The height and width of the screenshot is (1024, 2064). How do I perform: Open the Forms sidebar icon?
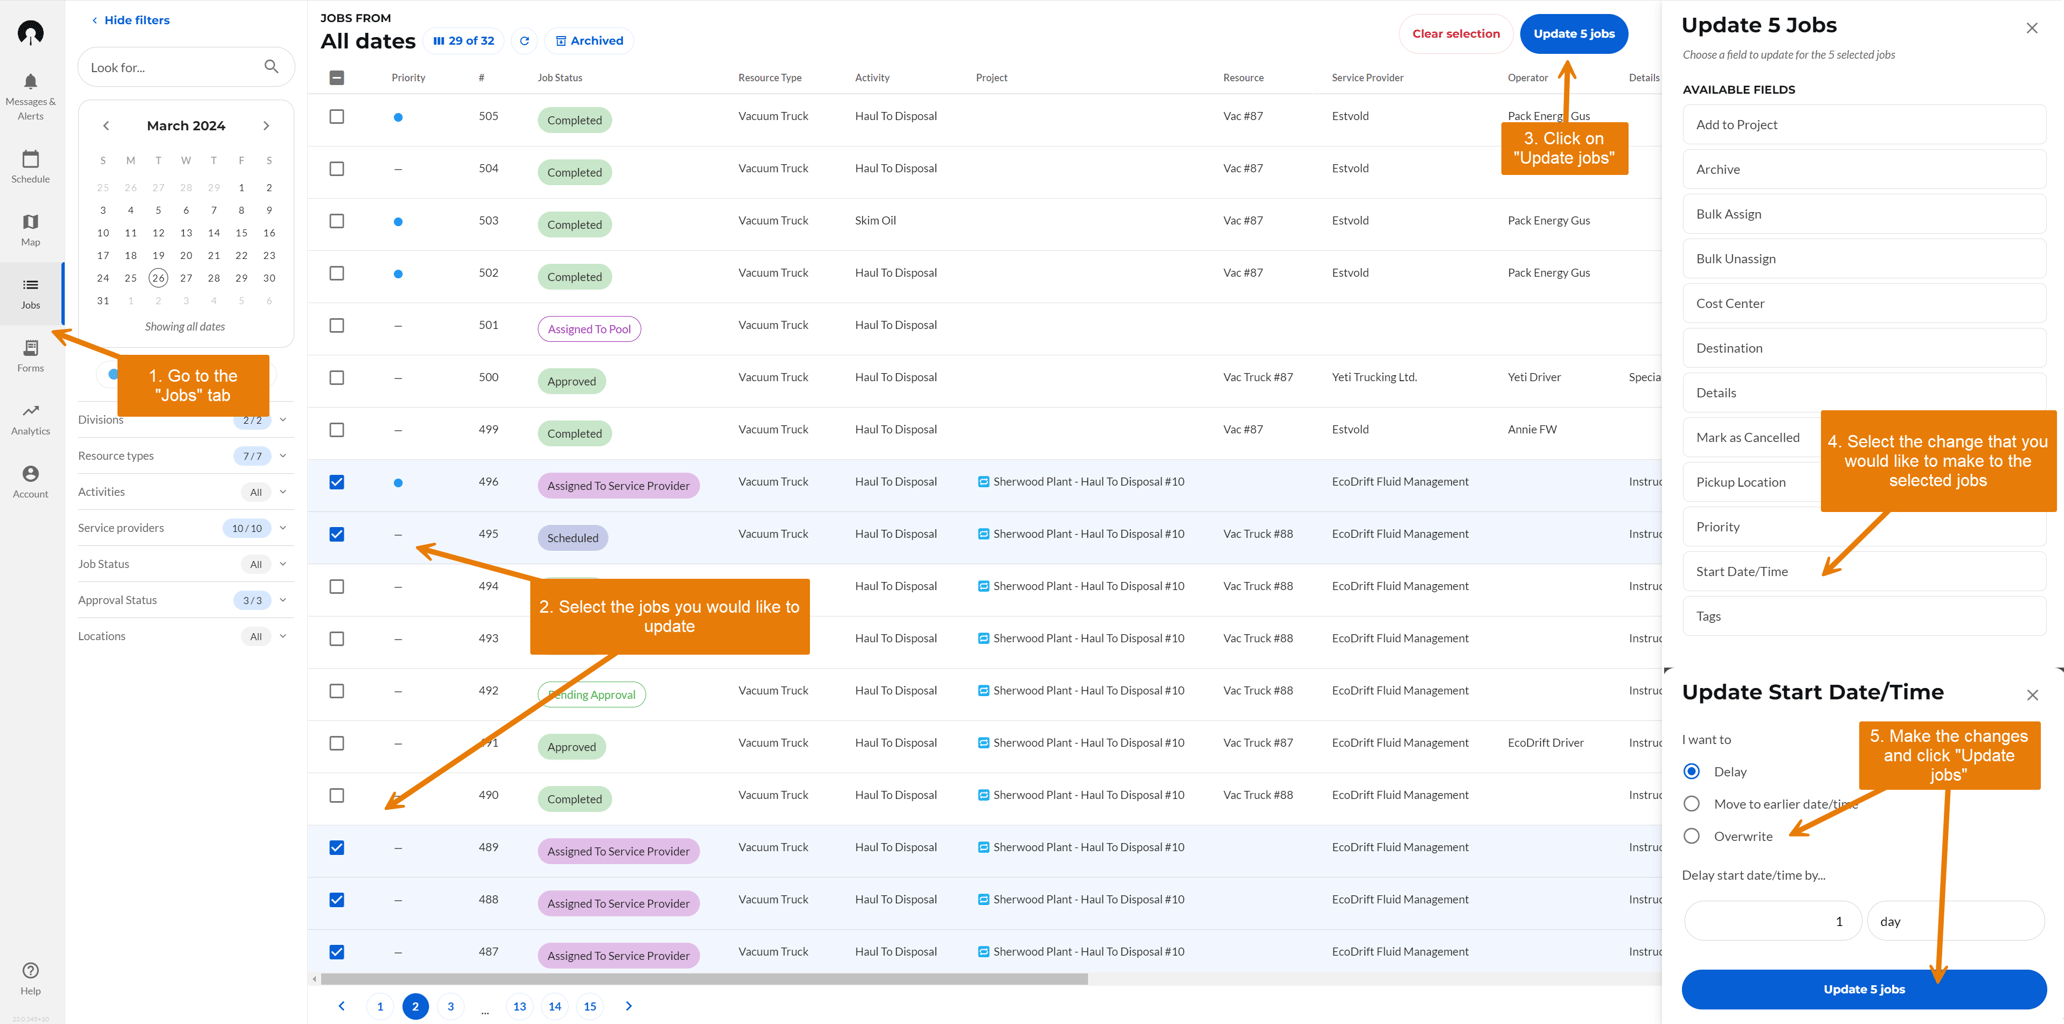31,348
